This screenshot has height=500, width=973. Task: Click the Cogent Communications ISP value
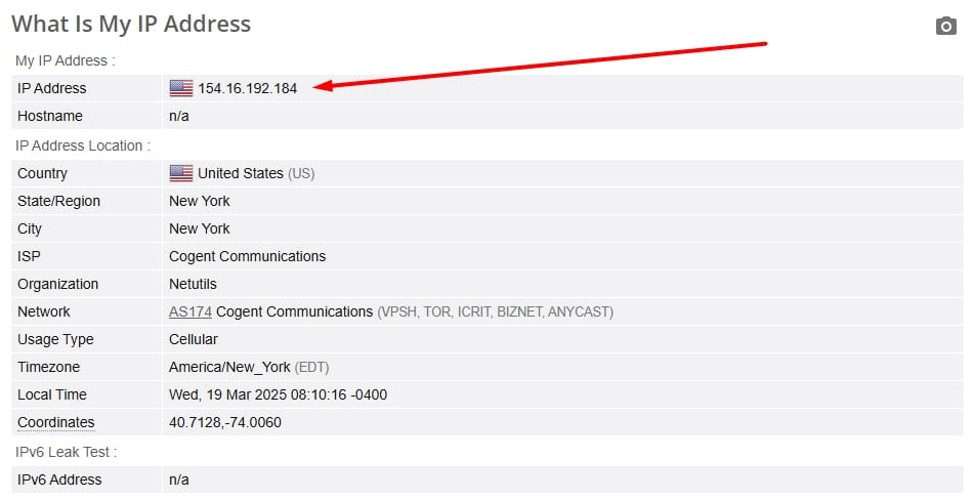pyautogui.click(x=247, y=257)
